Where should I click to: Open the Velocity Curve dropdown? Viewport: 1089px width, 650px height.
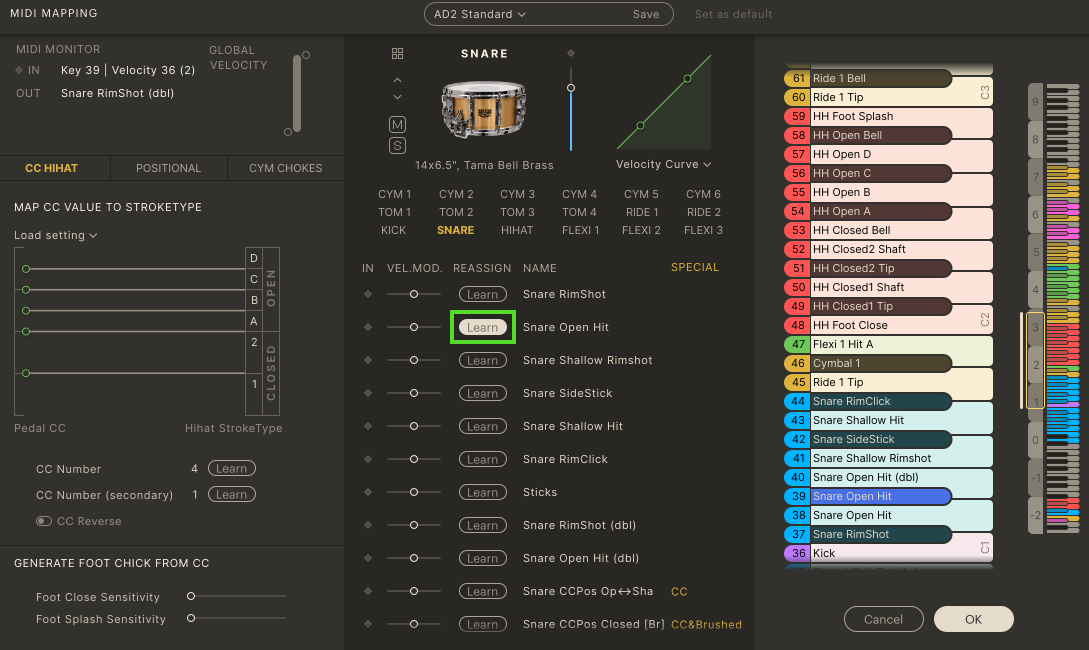(664, 164)
